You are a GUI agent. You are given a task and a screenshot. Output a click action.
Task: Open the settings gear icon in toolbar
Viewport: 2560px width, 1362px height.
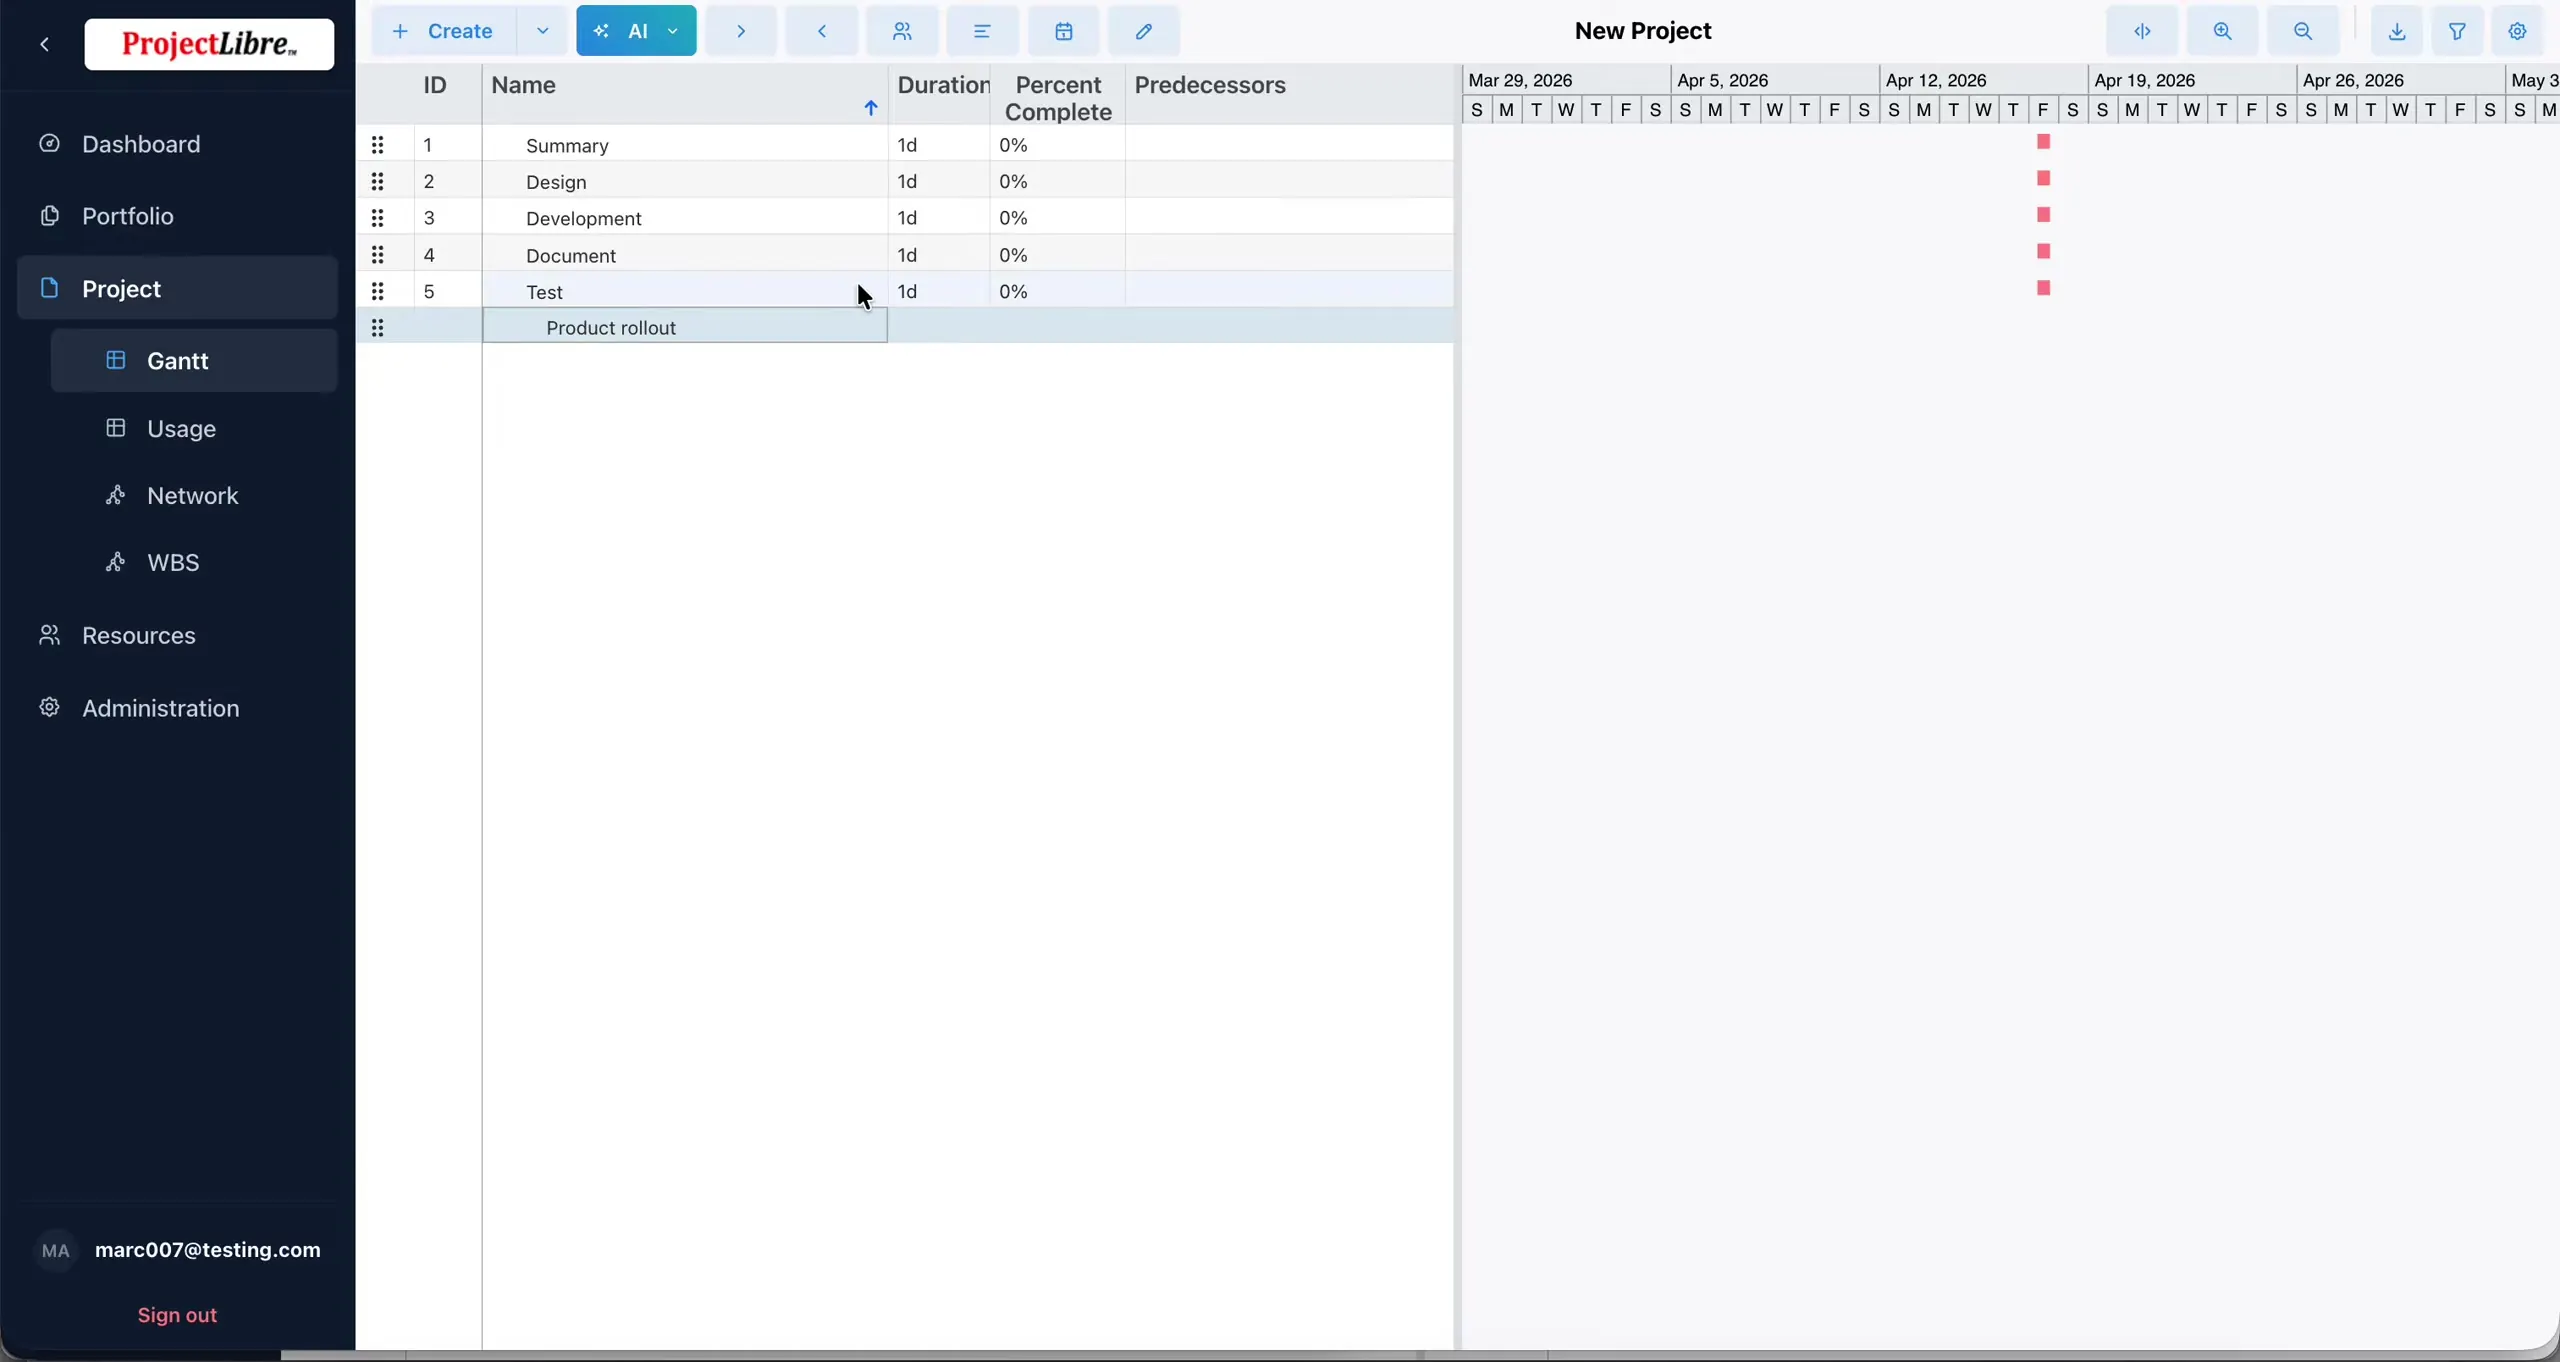tap(2518, 31)
